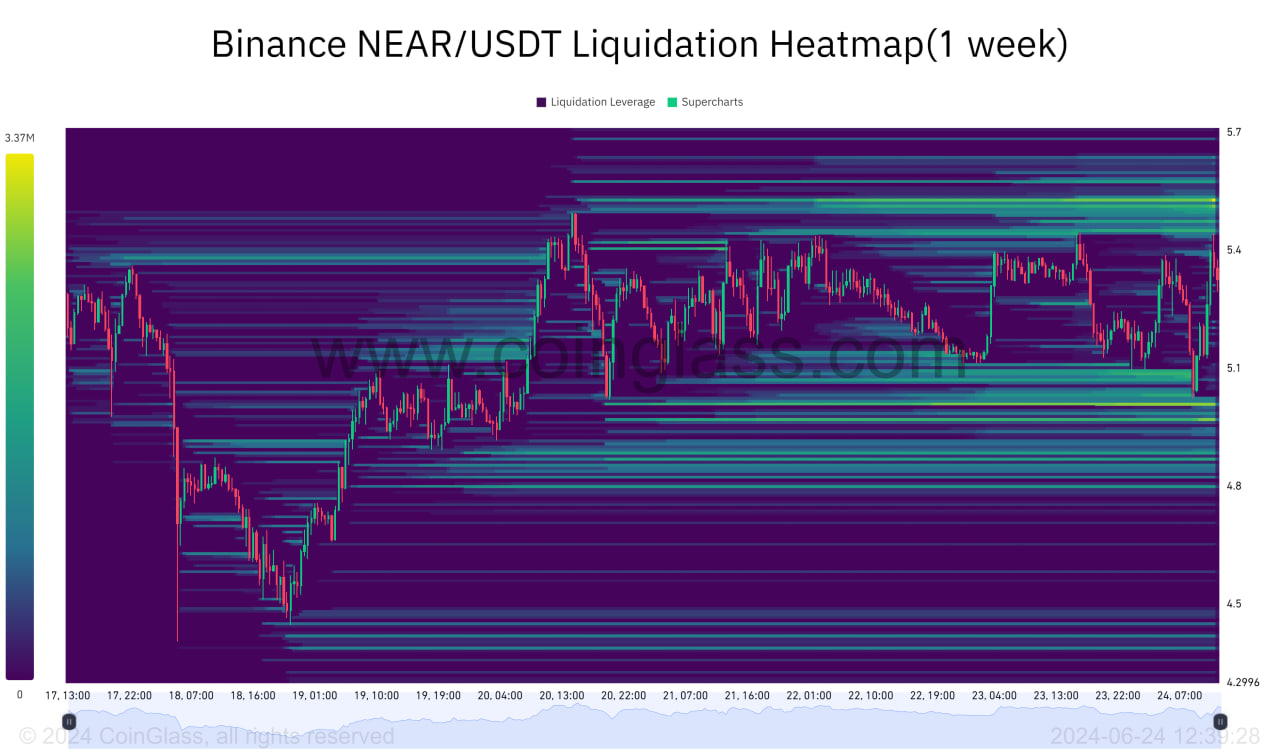Click the dark purple Liquidation Leverage legend swatch
The height and width of the screenshot is (755, 1280).
pos(541,102)
